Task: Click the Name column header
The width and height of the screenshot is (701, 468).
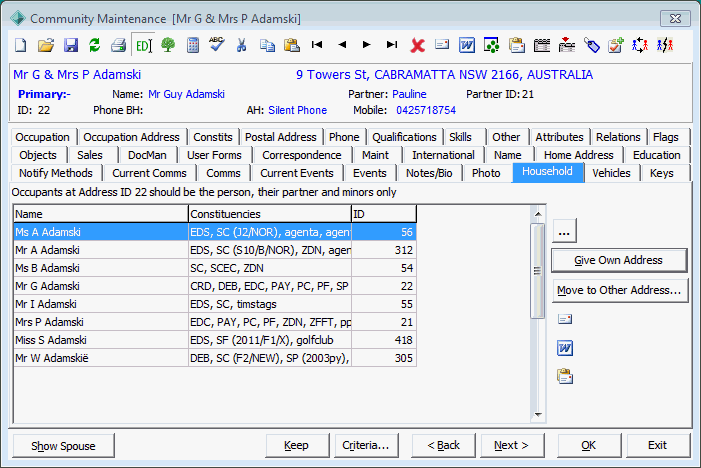Action: click(x=101, y=214)
